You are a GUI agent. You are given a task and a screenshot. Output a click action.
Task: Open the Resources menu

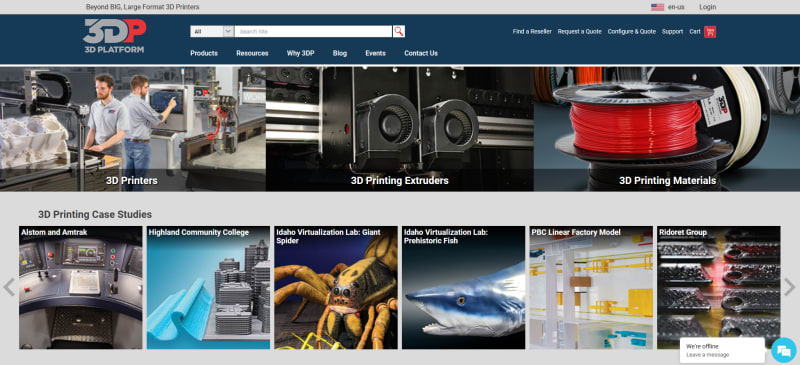pyautogui.click(x=252, y=53)
